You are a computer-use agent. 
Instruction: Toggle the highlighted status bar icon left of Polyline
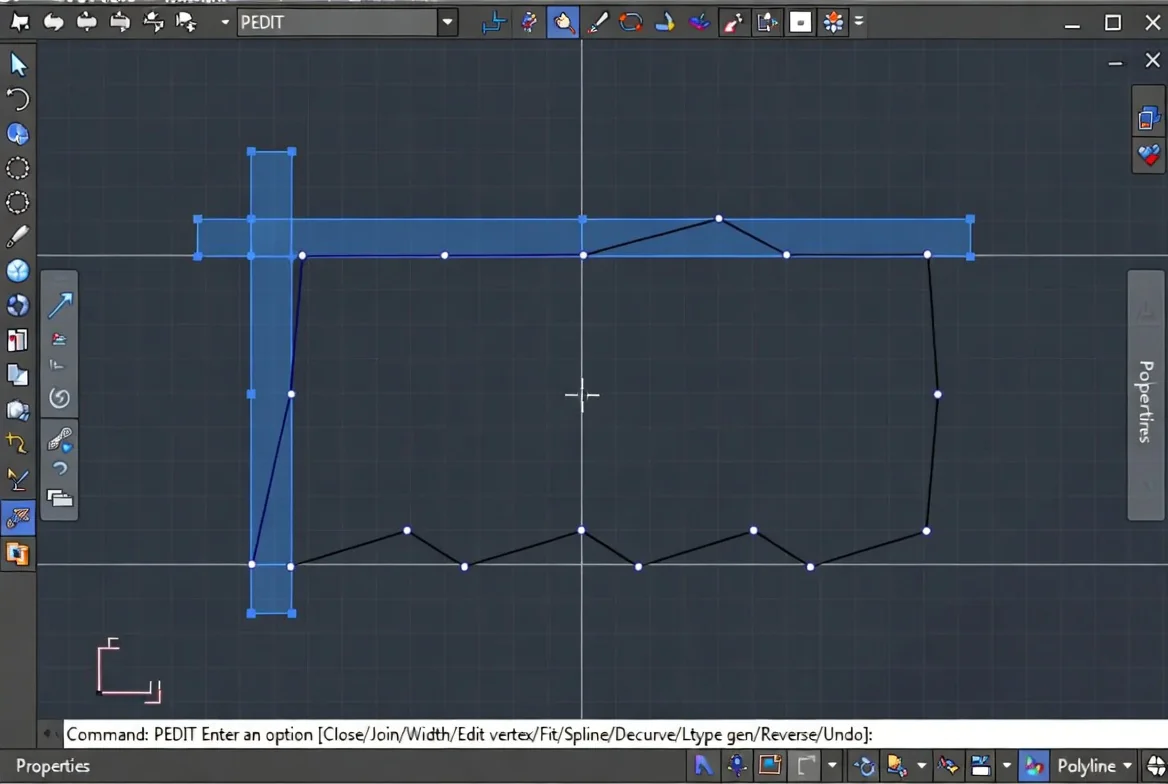pos(1034,765)
